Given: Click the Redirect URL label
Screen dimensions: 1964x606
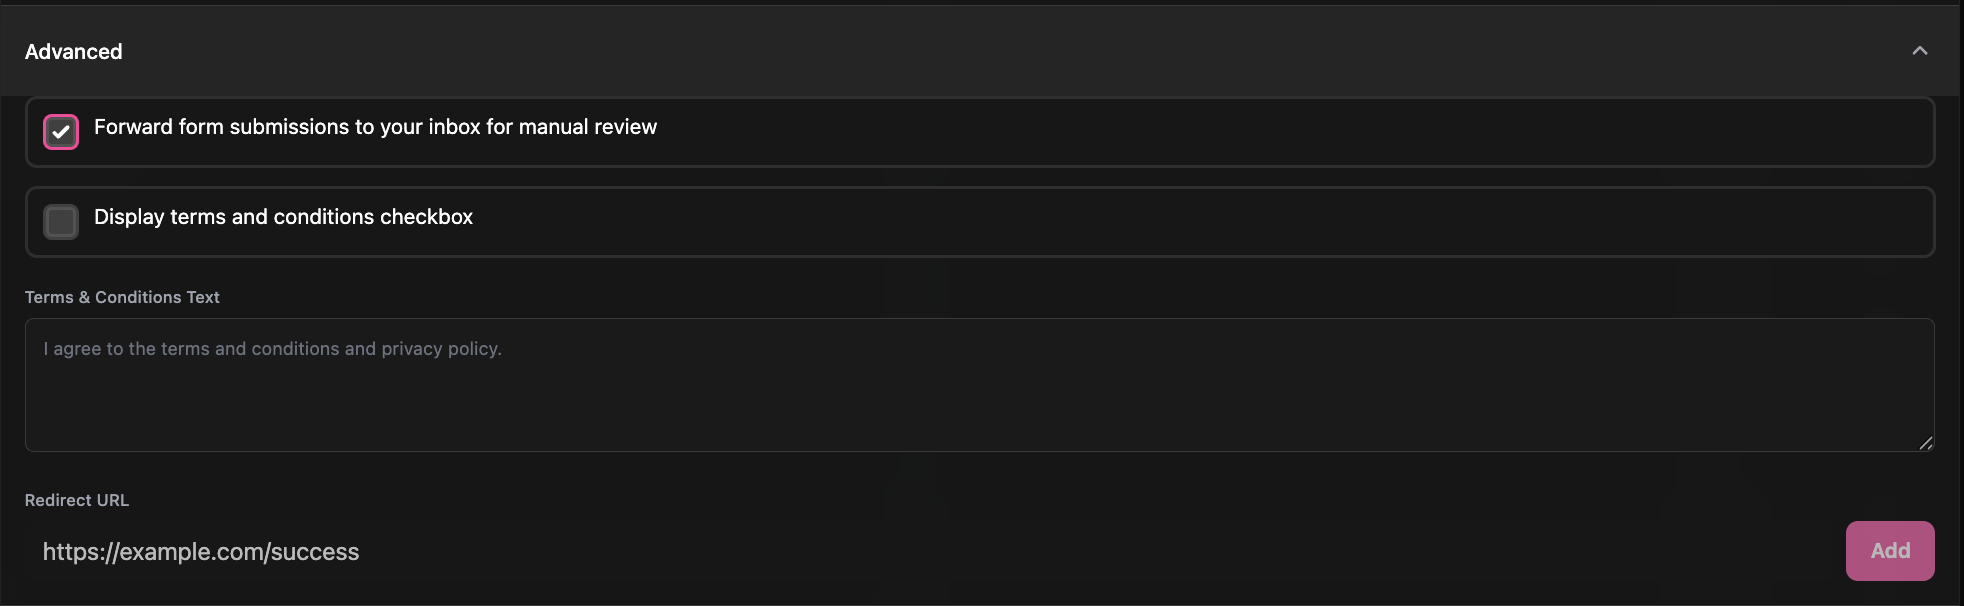Looking at the screenshot, I should coord(77,500).
